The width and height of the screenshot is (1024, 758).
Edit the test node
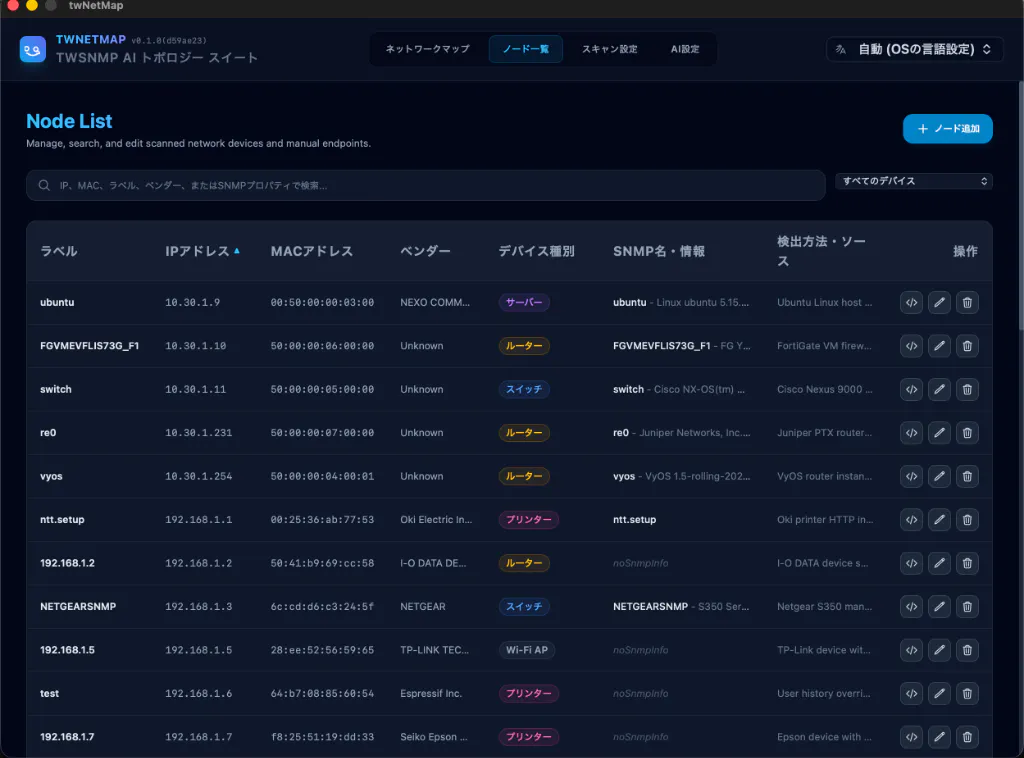point(939,693)
